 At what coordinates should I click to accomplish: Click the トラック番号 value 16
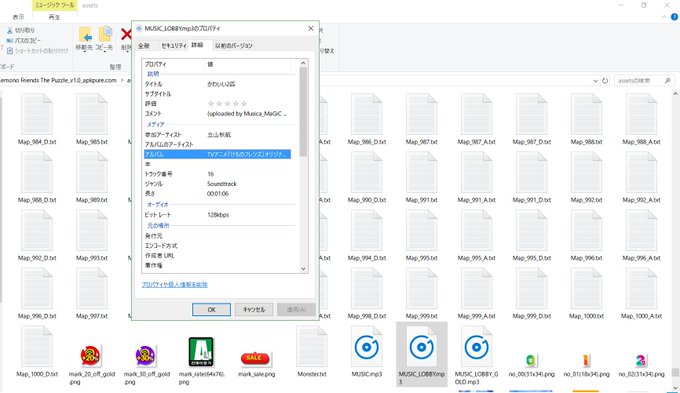[x=210, y=174]
